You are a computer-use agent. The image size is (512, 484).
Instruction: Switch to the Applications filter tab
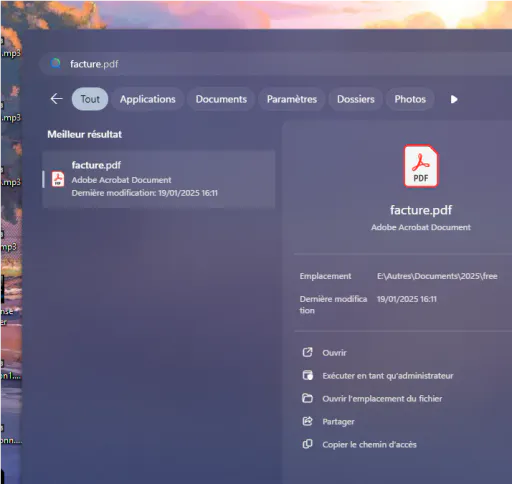coord(148,99)
